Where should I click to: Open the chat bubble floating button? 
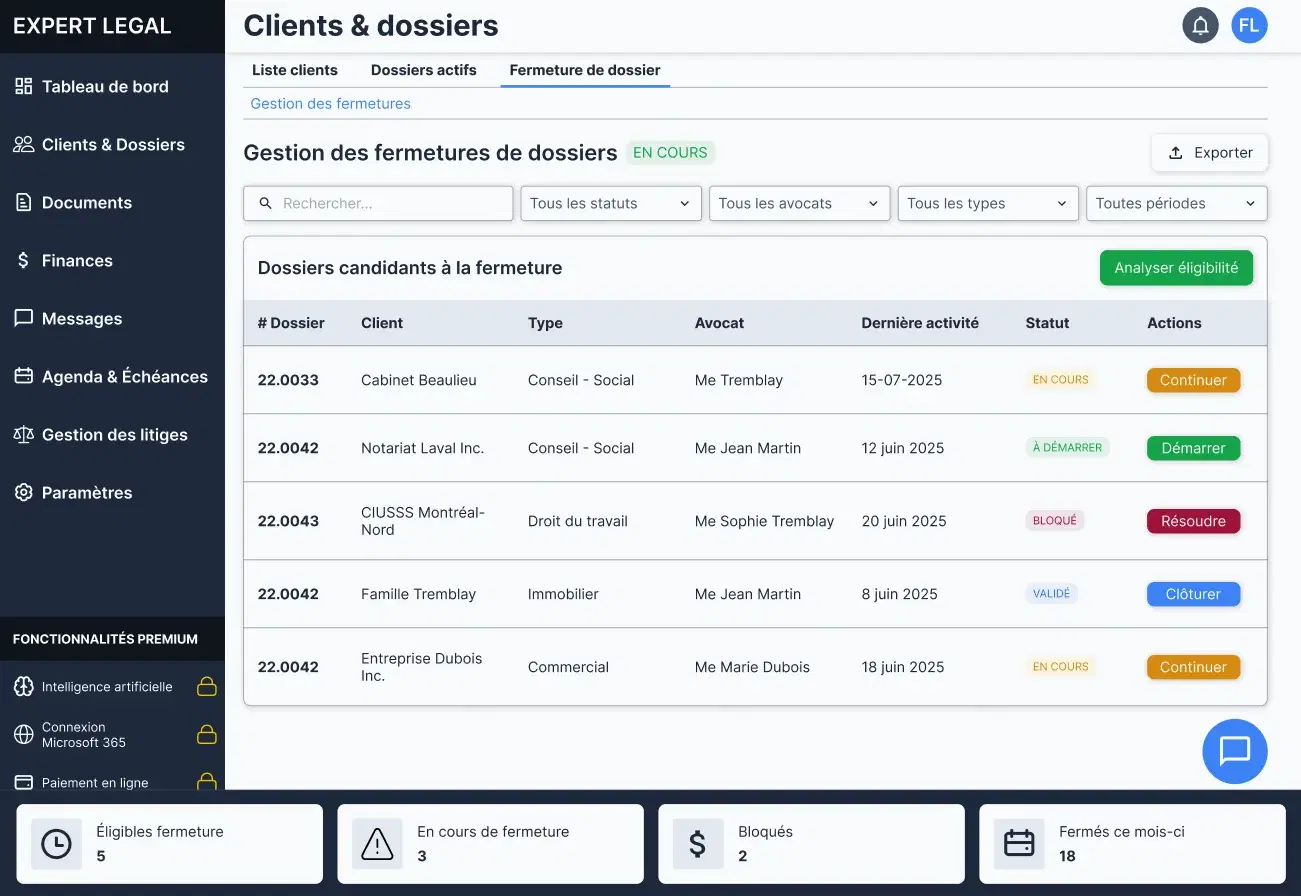tap(1235, 750)
